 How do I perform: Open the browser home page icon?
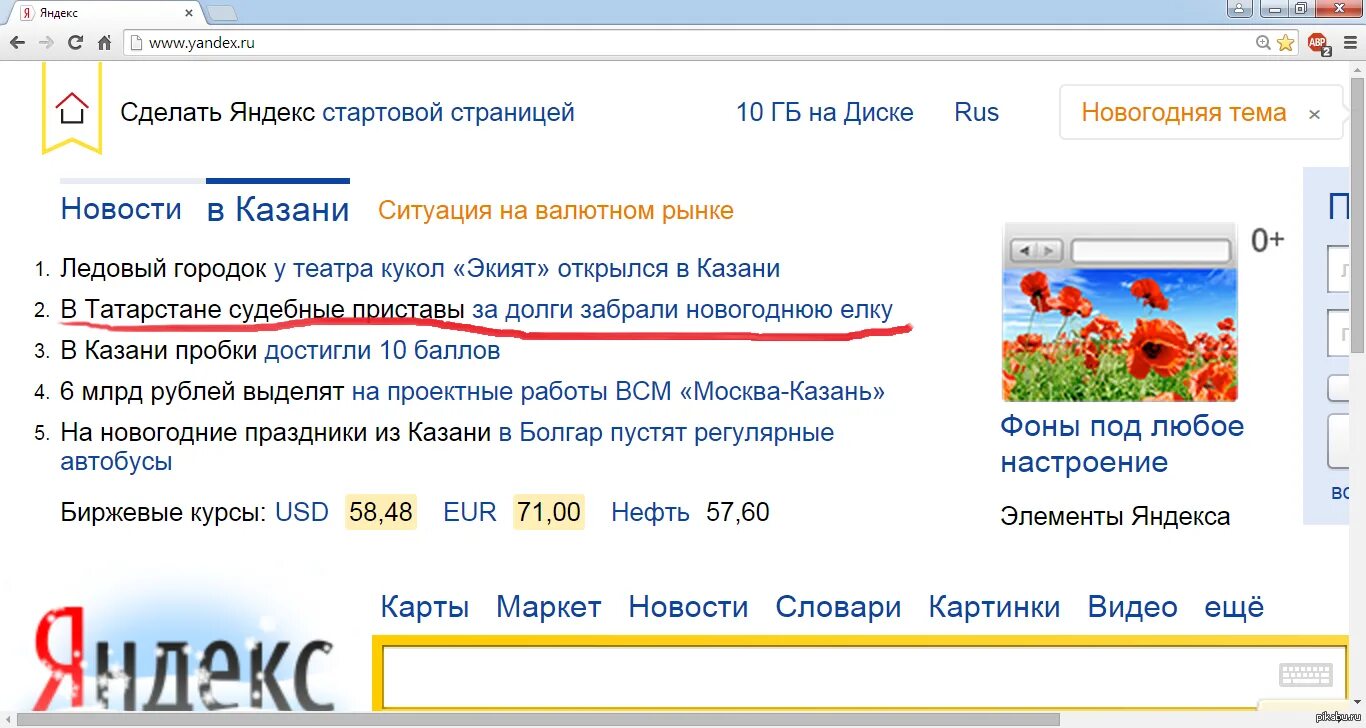click(x=104, y=43)
